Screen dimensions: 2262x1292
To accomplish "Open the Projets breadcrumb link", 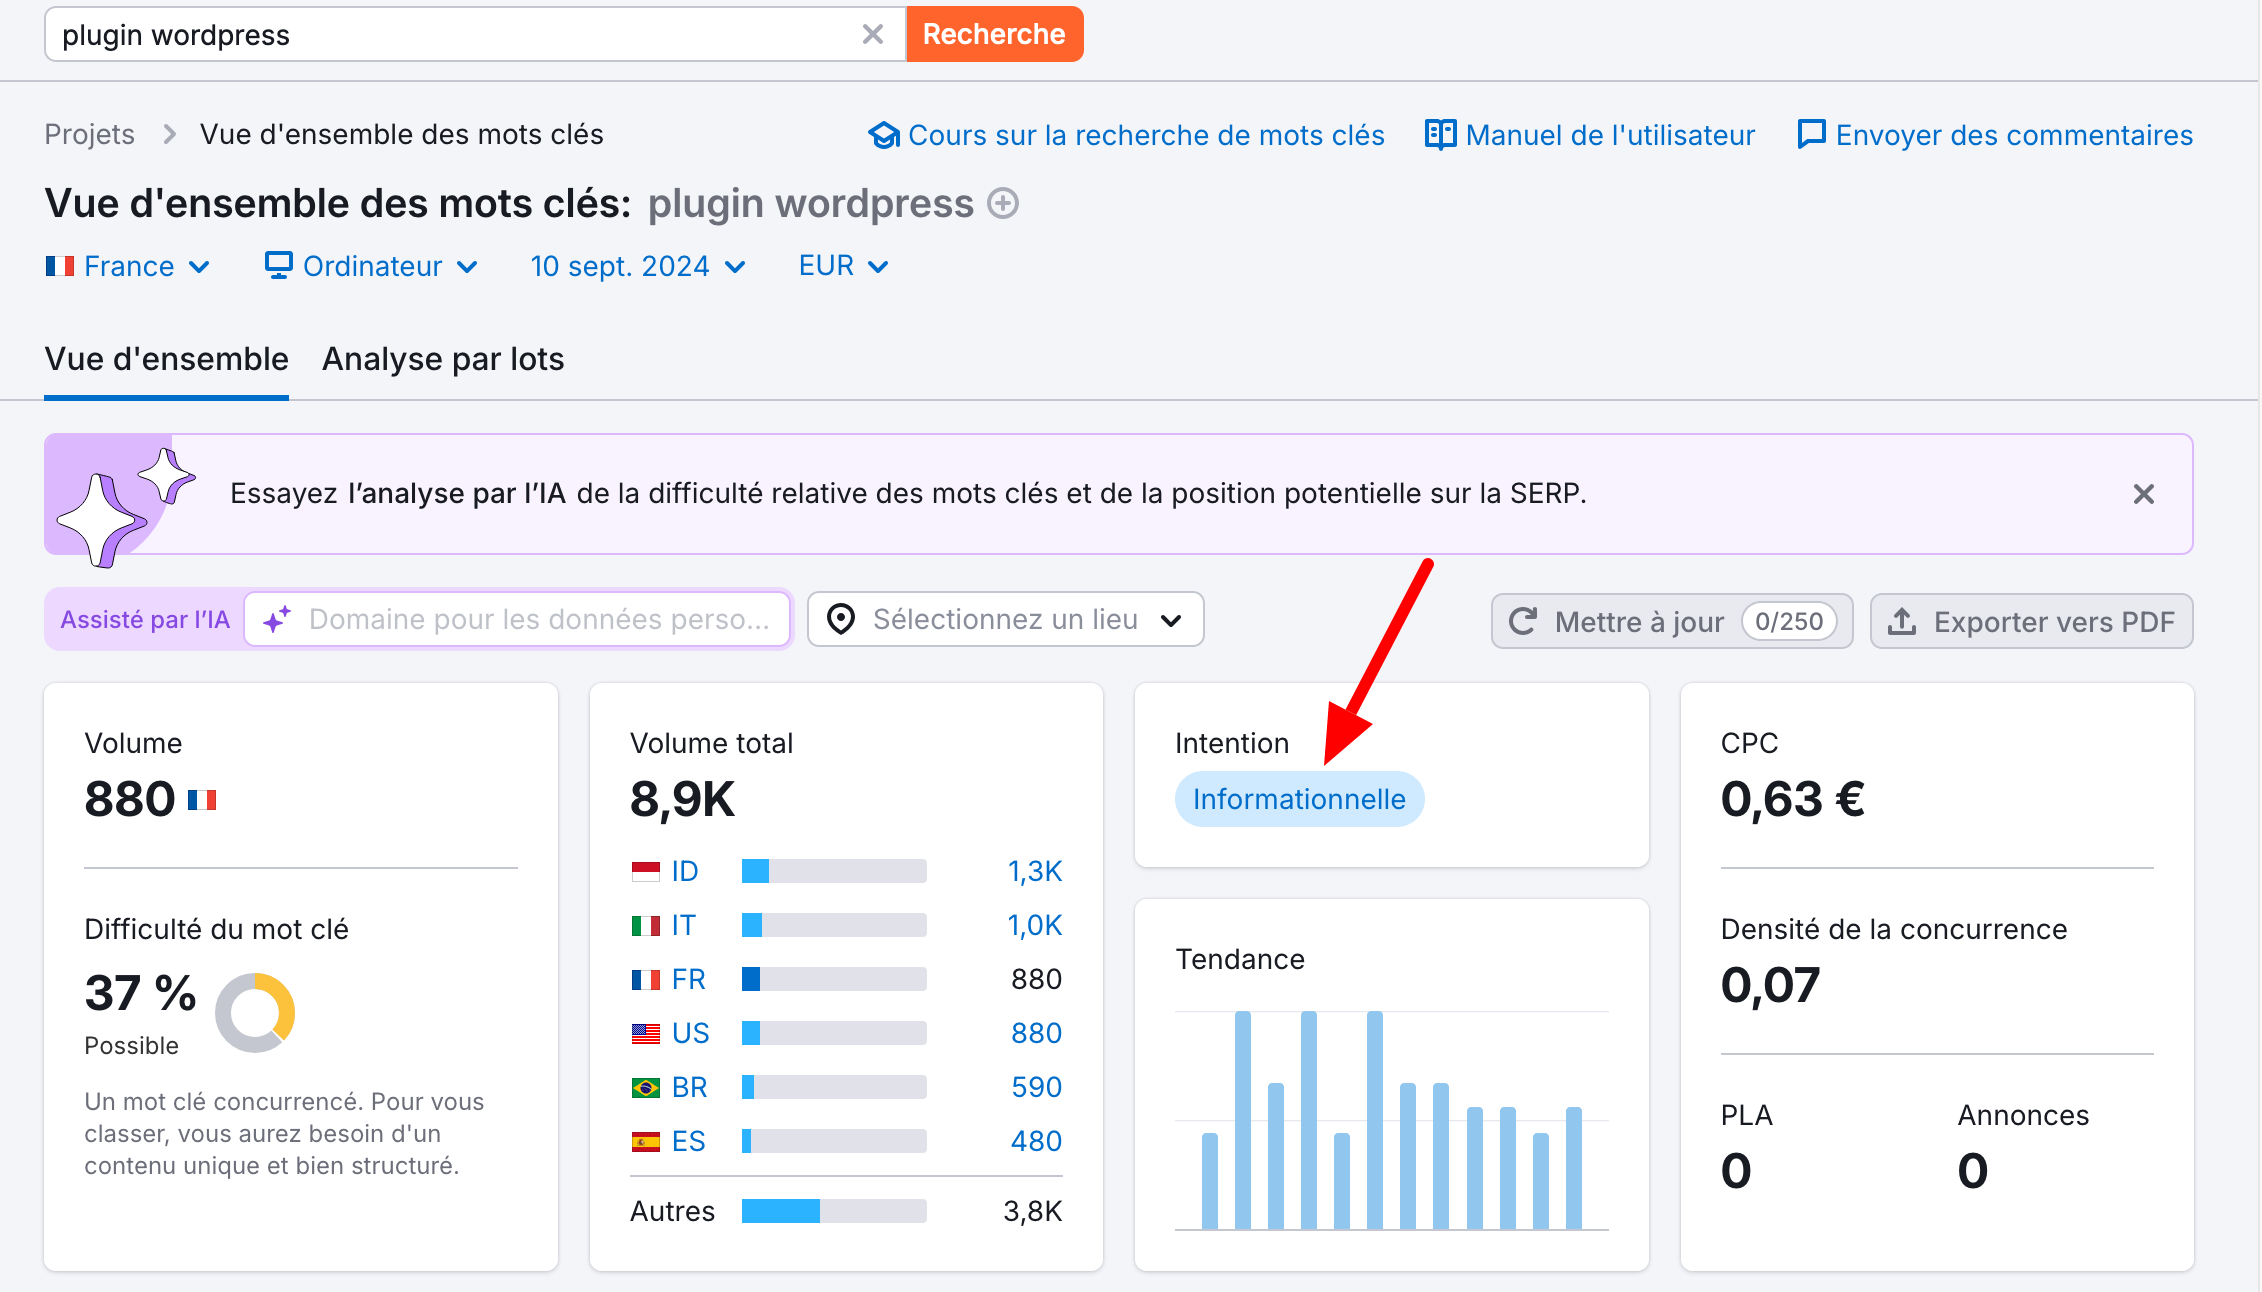I will (x=89, y=135).
